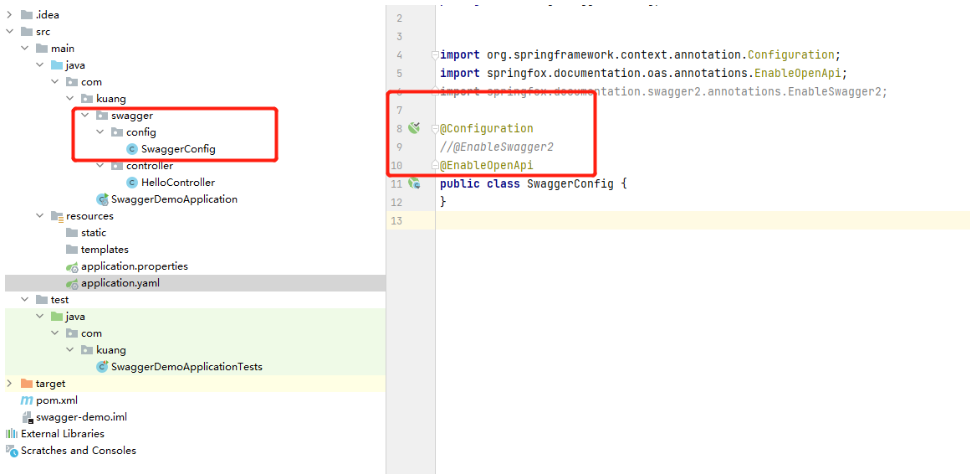Click the application.properties Spring file icon
The image size is (970, 474).
[x=72, y=267]
